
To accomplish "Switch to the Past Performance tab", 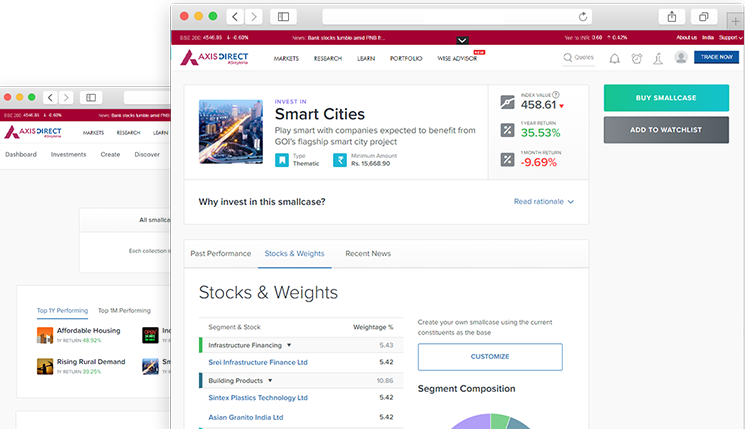I will click(220, 254).
